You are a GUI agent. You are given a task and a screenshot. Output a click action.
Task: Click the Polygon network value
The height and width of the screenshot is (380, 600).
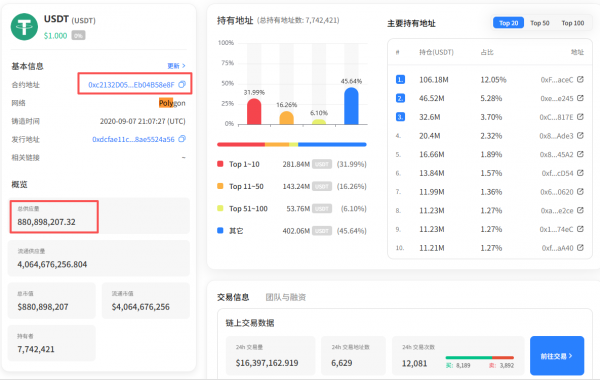pyautogui.click(x=172, y=103)
